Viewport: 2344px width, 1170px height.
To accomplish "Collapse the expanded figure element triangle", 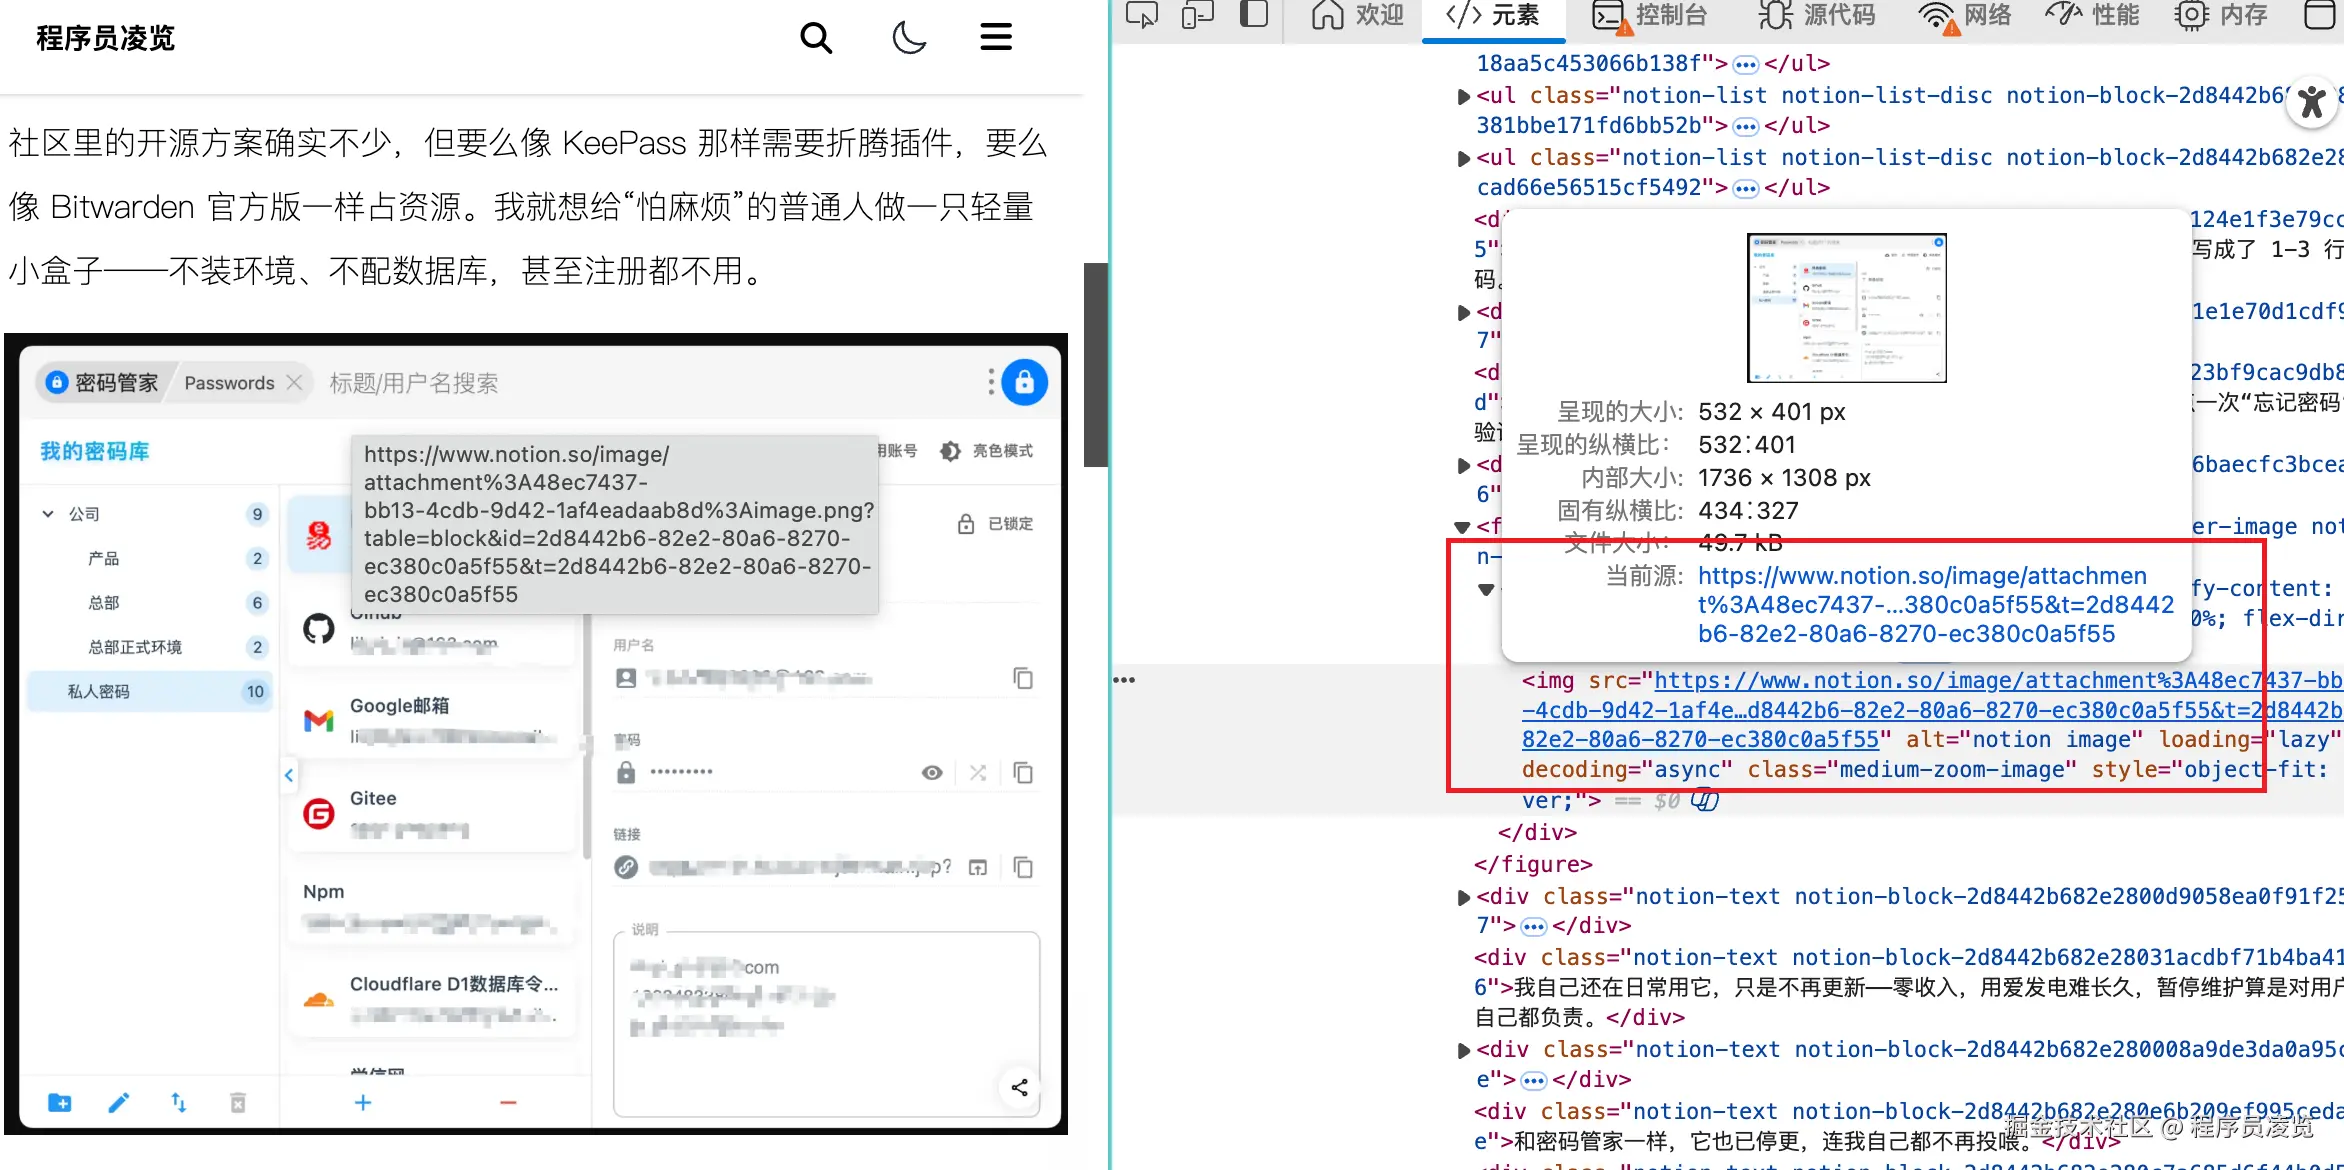I will point(1462,527).
